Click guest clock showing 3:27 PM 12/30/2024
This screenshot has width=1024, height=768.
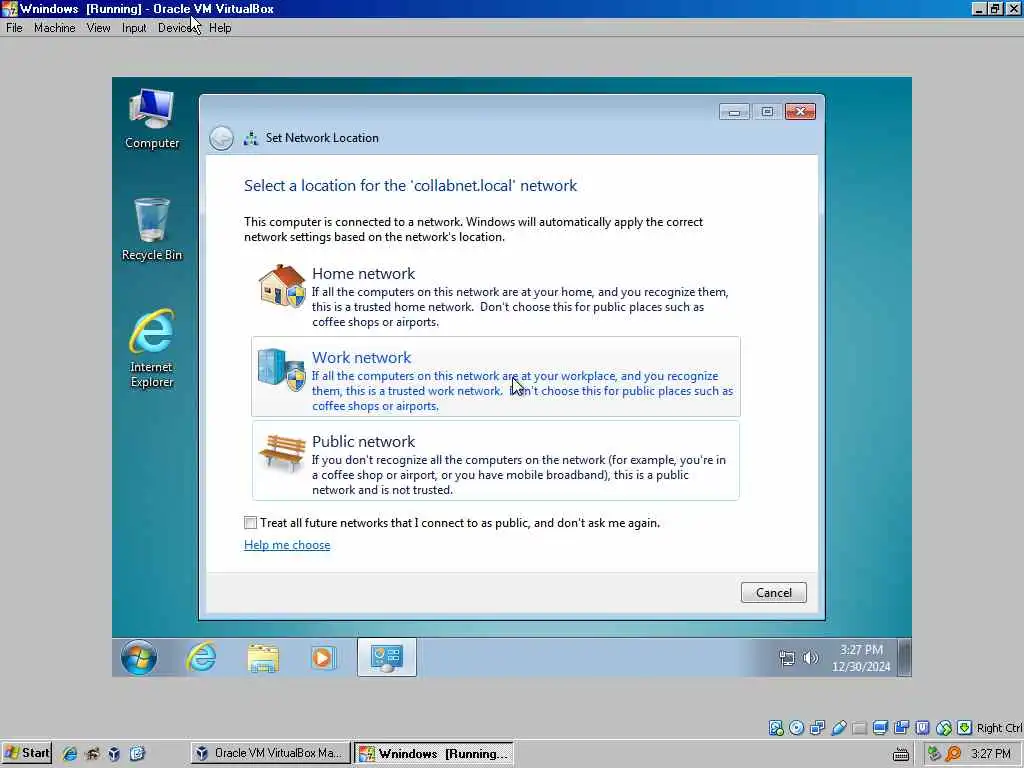[x=861, y=658]
